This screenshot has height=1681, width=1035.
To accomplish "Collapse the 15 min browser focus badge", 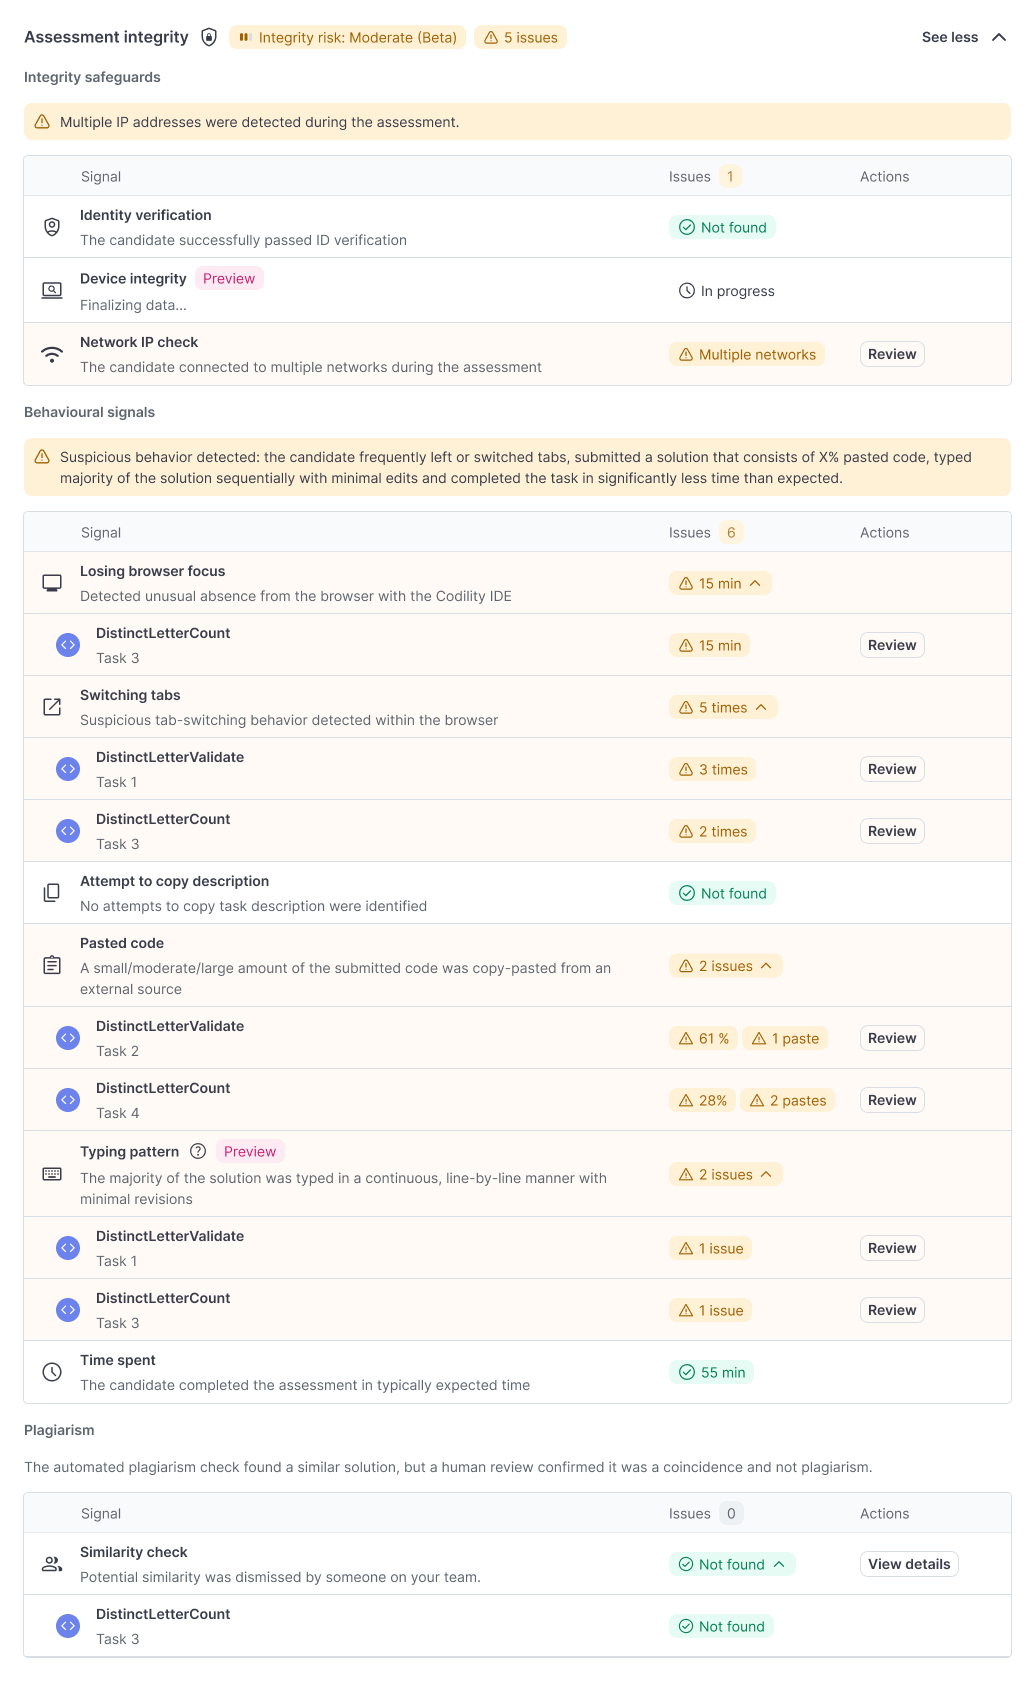I will 720,583.
